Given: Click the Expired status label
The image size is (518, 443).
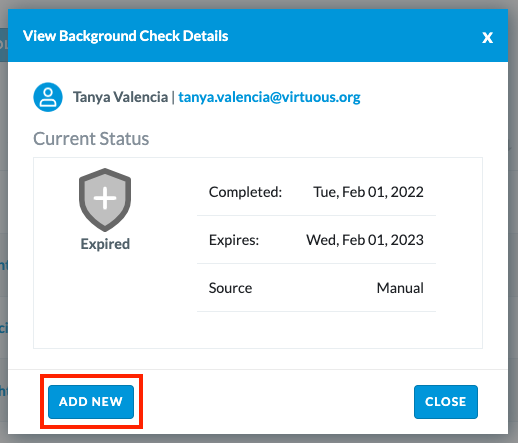Looking at the screenshot, I should [x=105, y=244].
